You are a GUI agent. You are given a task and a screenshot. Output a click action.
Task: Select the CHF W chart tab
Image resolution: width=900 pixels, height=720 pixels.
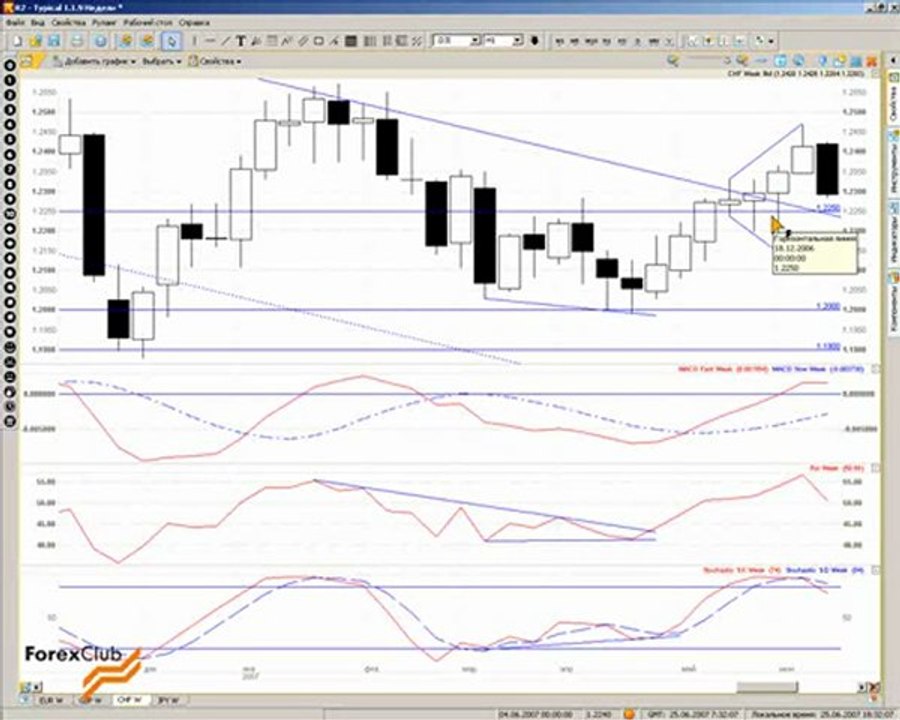[x=130, y=701]
